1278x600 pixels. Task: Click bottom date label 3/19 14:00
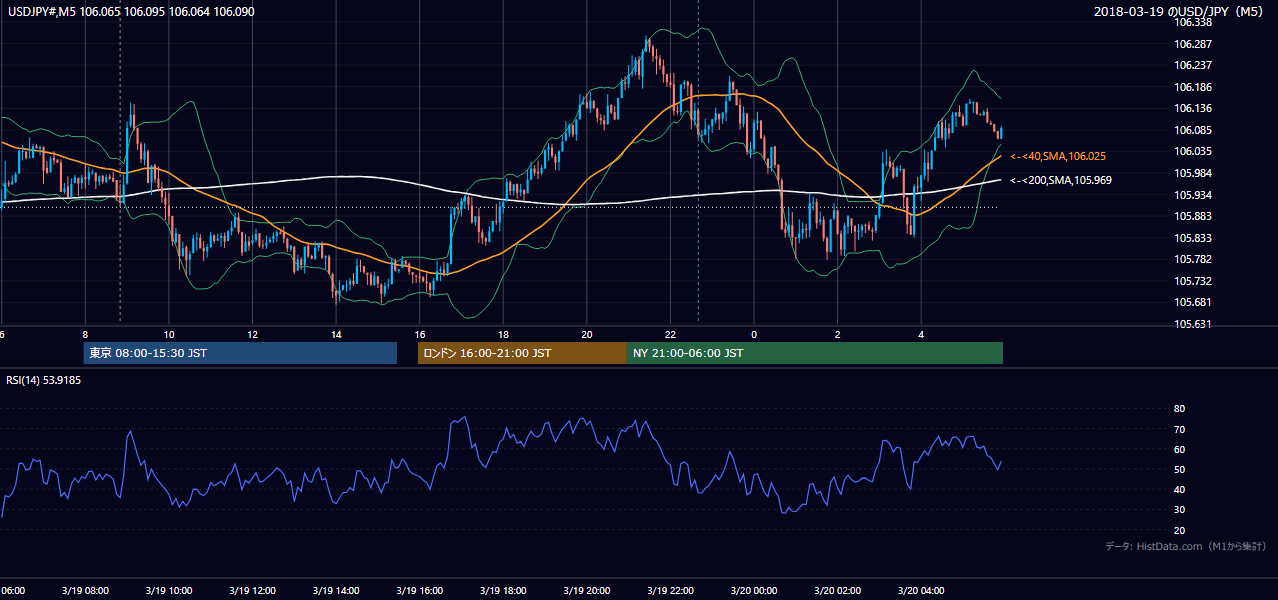336,591
